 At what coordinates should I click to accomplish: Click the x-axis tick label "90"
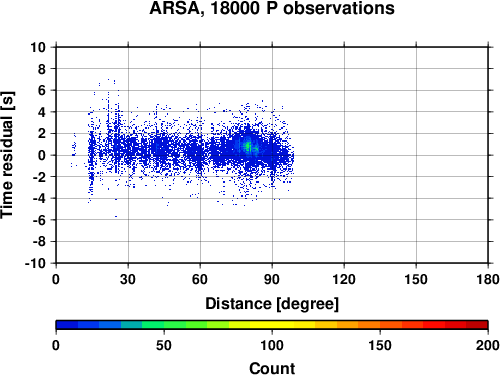point(272,279)
